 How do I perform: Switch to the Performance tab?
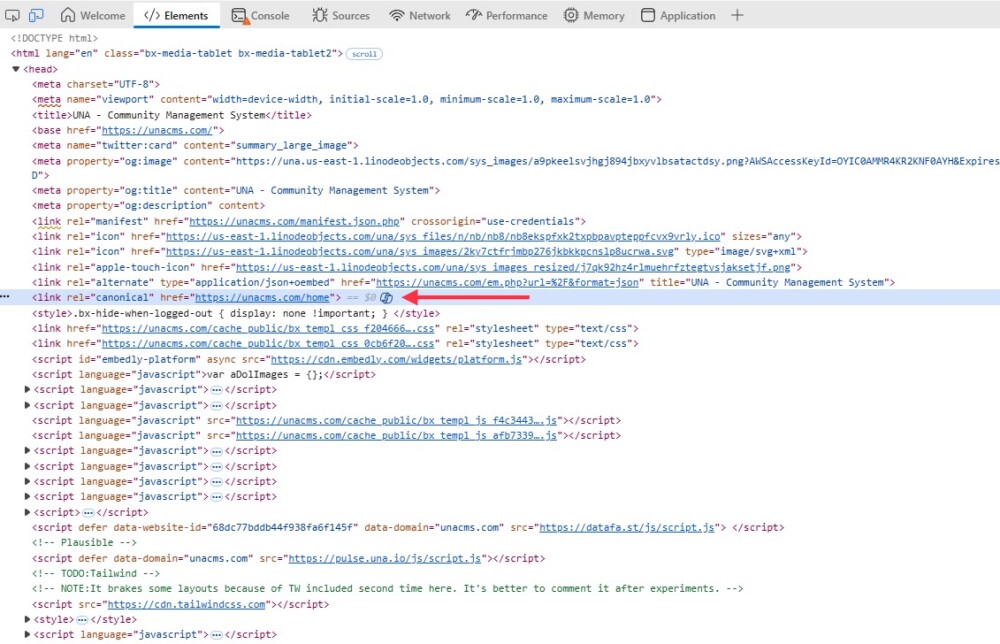pos(507,15)
